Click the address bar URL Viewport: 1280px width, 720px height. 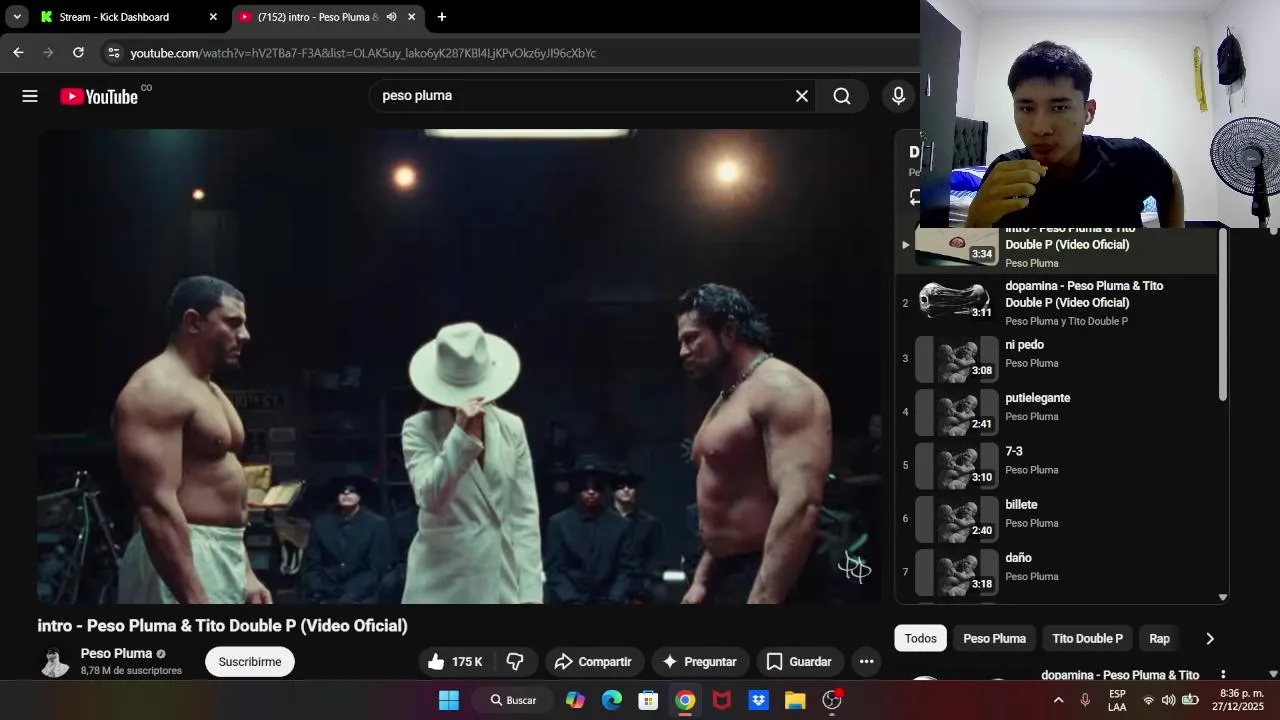pos(363,53)
